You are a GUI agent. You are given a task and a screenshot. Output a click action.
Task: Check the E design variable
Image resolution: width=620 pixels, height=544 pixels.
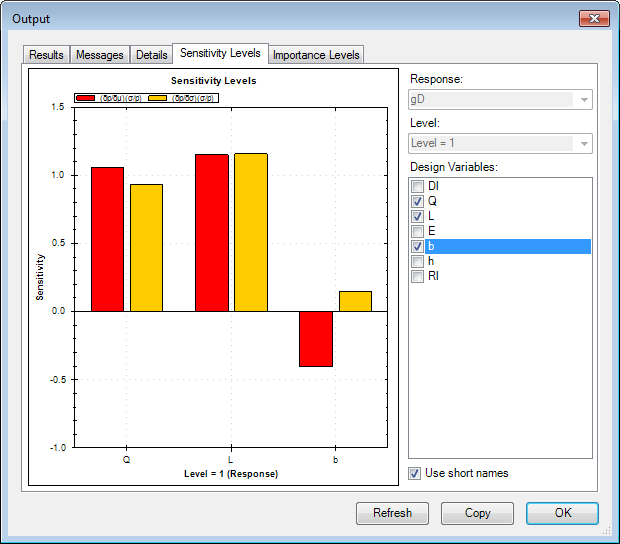click(x=418, y=231)
